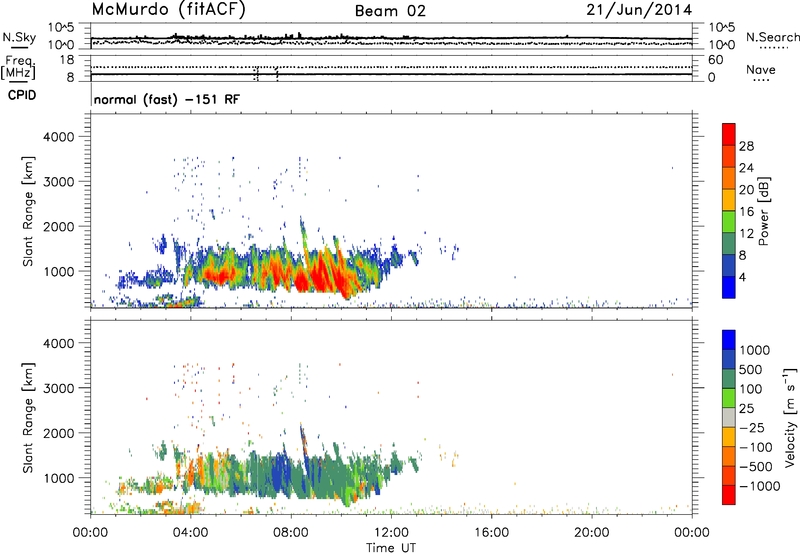Click the 'CPID' label
This screenshot has width=800, height=554.
22,95
